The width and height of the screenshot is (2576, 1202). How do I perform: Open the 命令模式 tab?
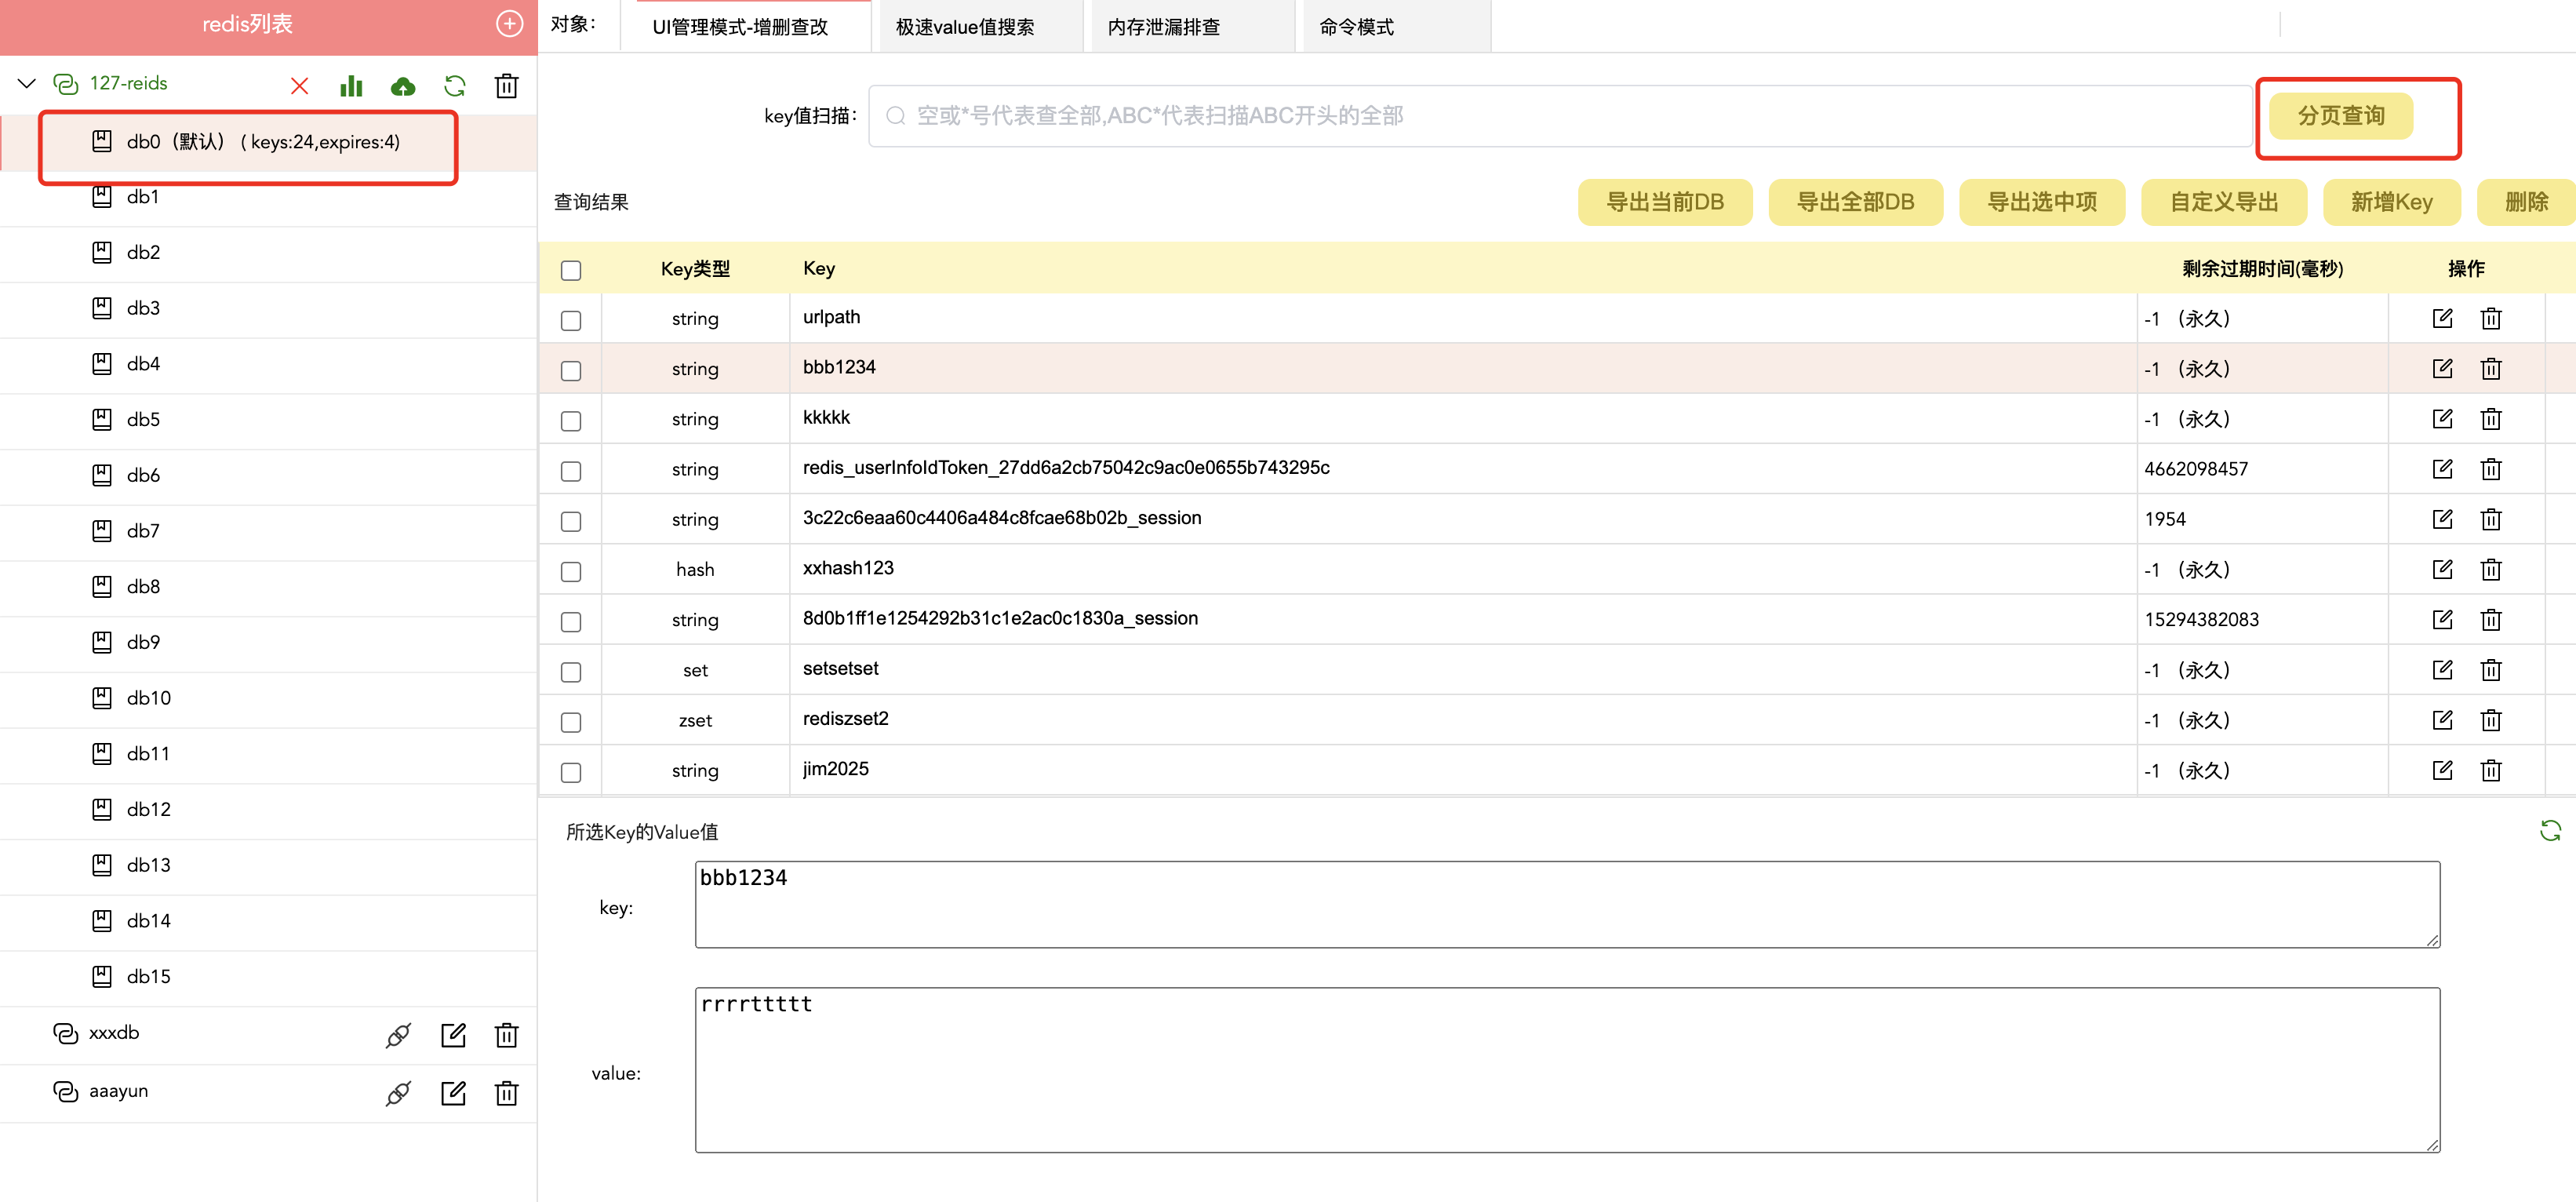pos(1356,27)
